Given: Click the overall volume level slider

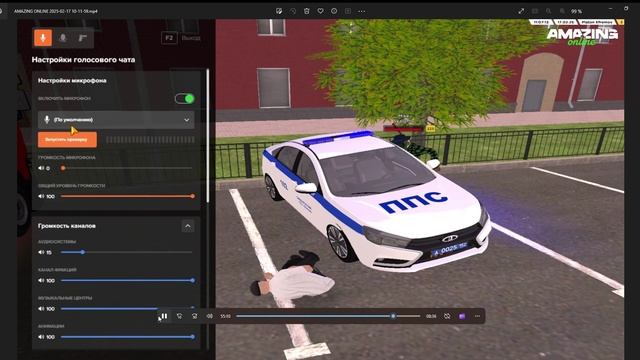Looking at the screenshot, I should click(x=127, y=196).
